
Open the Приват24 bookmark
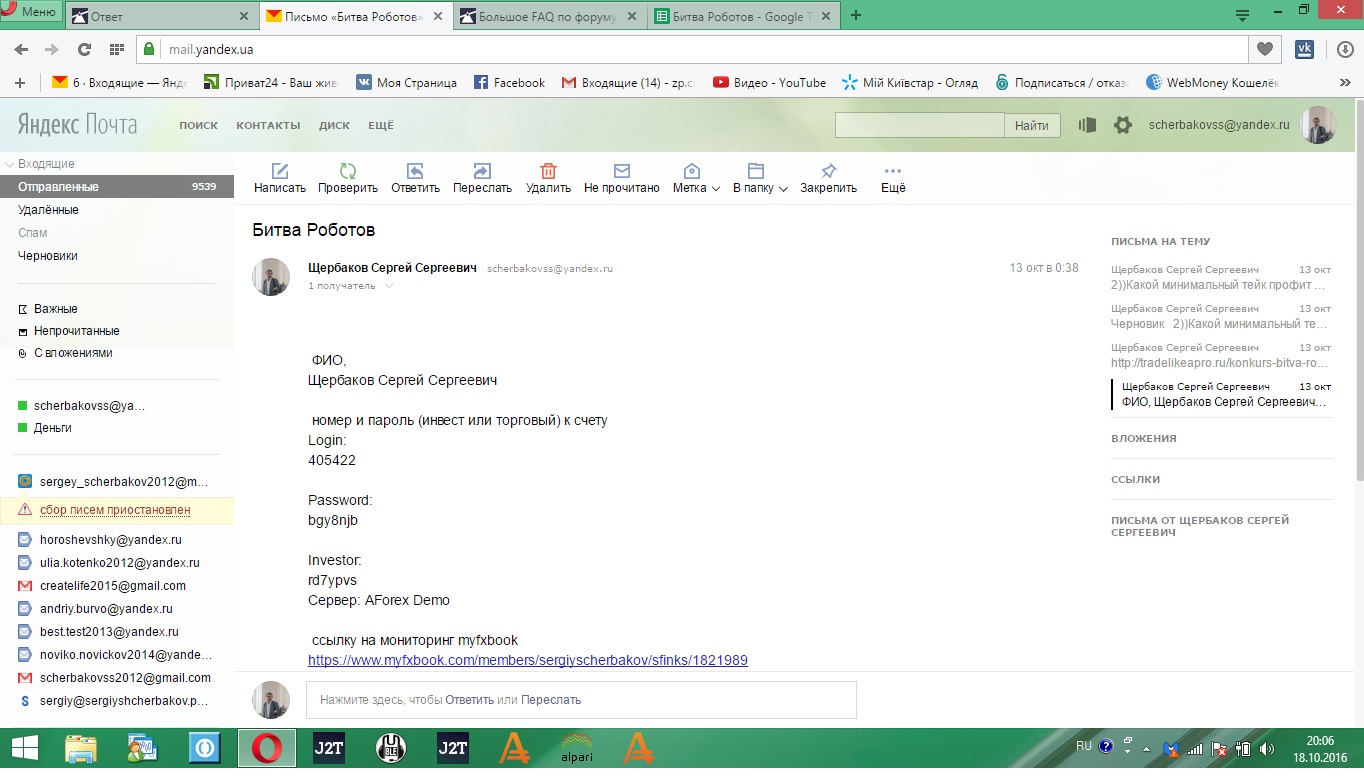(271, 83)
